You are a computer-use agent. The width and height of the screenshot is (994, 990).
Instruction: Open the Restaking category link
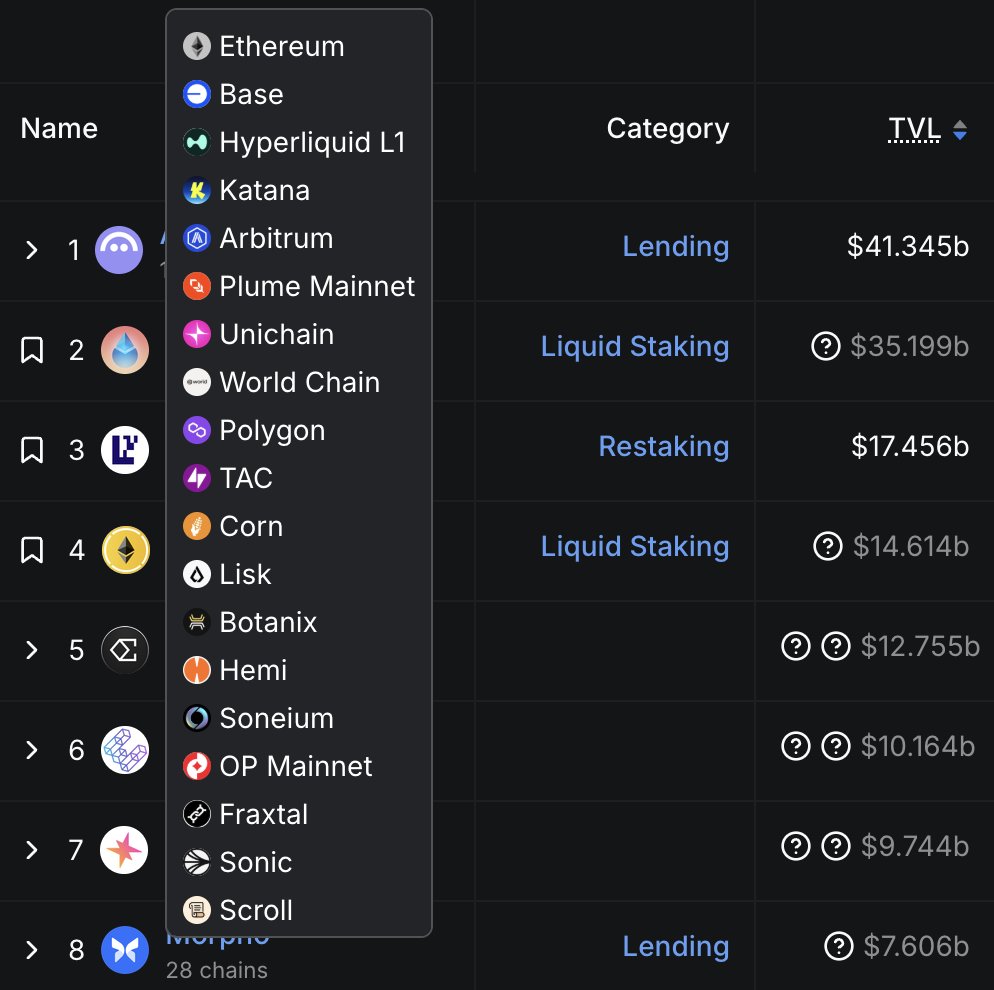(663, 446)
